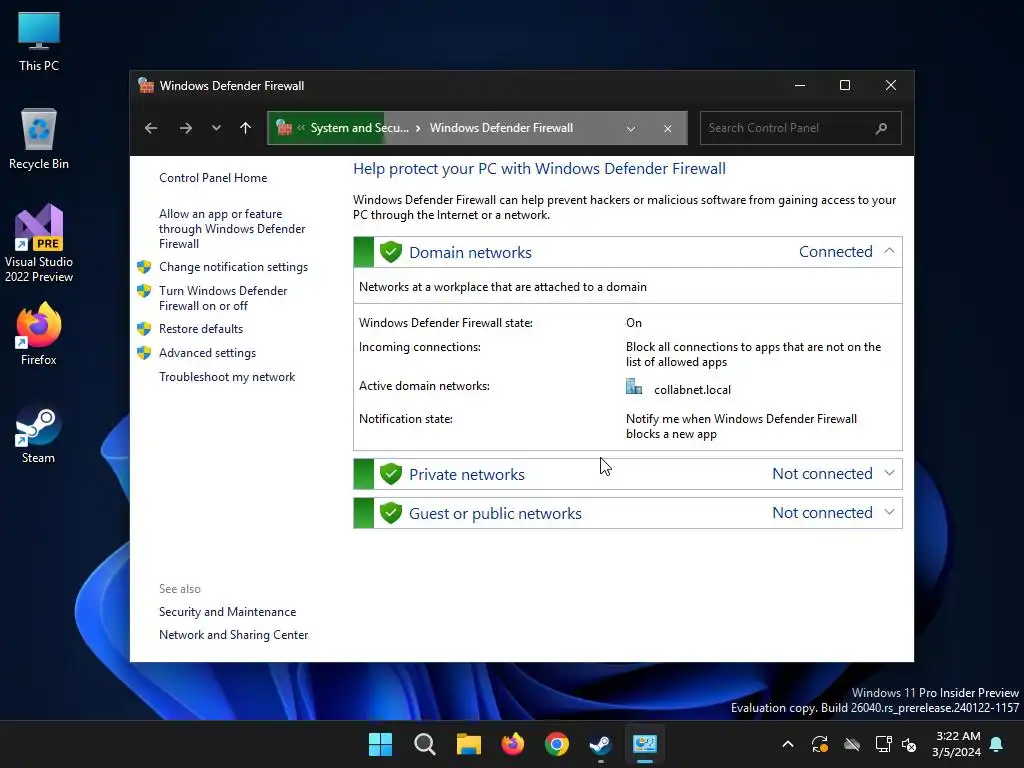Click Restore defaults link
The height and width of the screenshot is (768, 1024).
pyautogui.click(x=200, y=329)
